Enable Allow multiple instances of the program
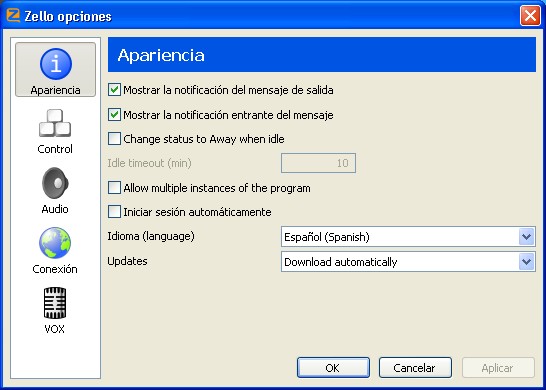The height and width of the screenshot is (390, 546). point(114,188)
